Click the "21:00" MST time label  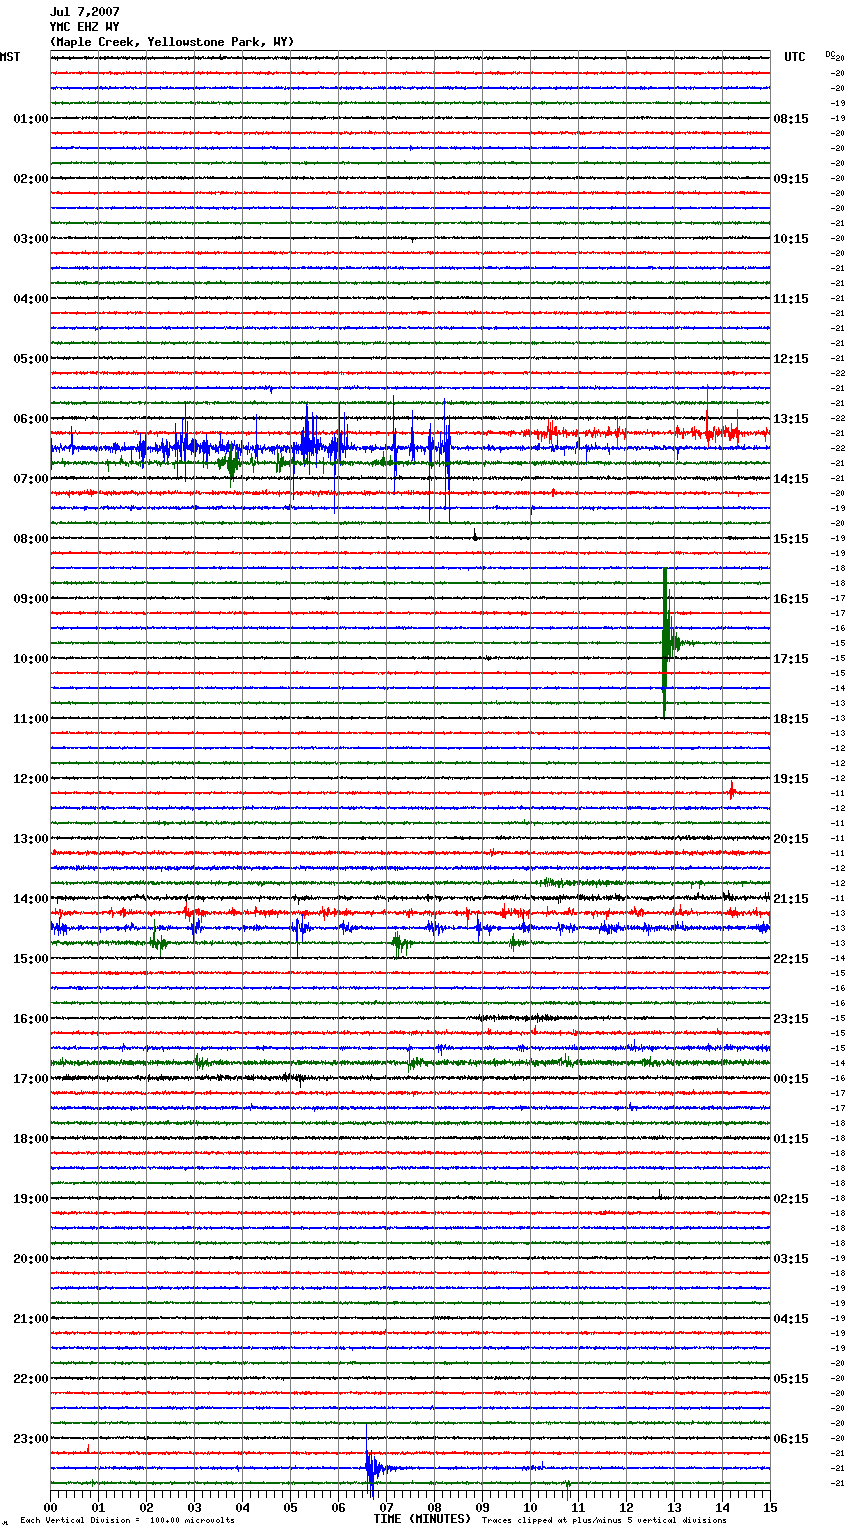click(31, 1319)
